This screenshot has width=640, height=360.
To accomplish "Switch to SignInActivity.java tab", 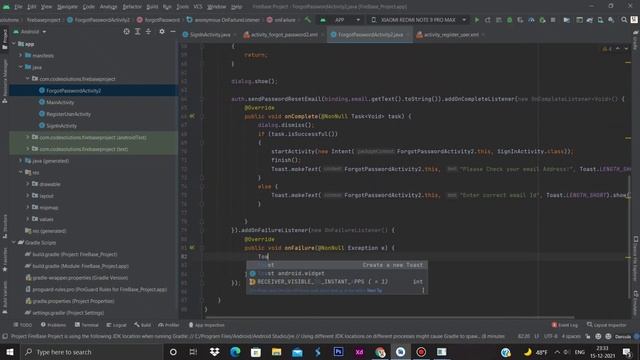I will 210,35.
